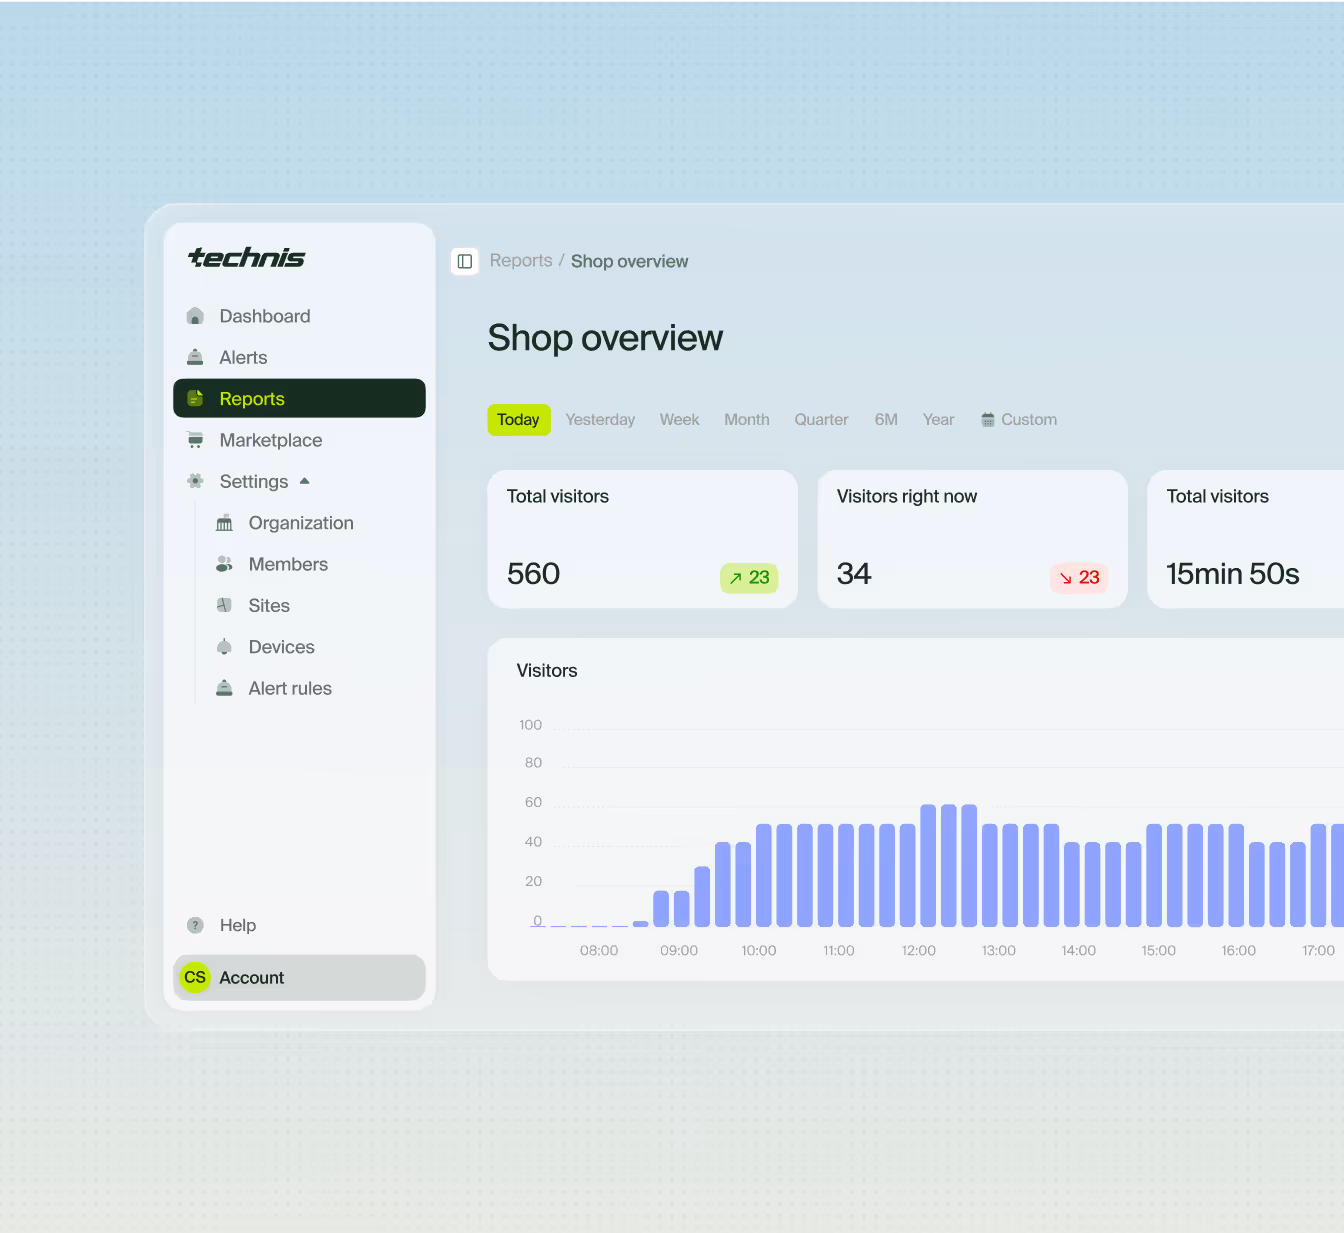Select the Today time range
The height and width of the screenshot is (1233, 1344).
[x=518, y=419]
